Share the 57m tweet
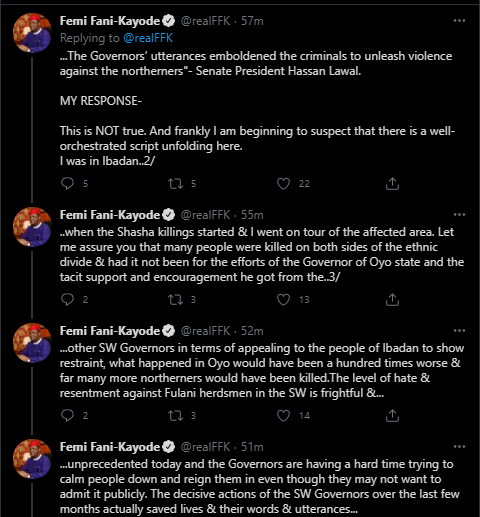480x517 pixels. (x=392, y=183)
